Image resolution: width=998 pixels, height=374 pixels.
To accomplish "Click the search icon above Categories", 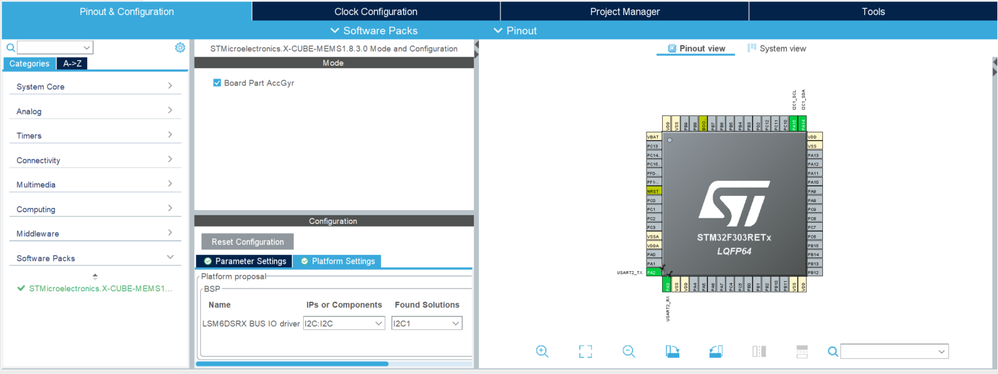I will click(10, 47).
